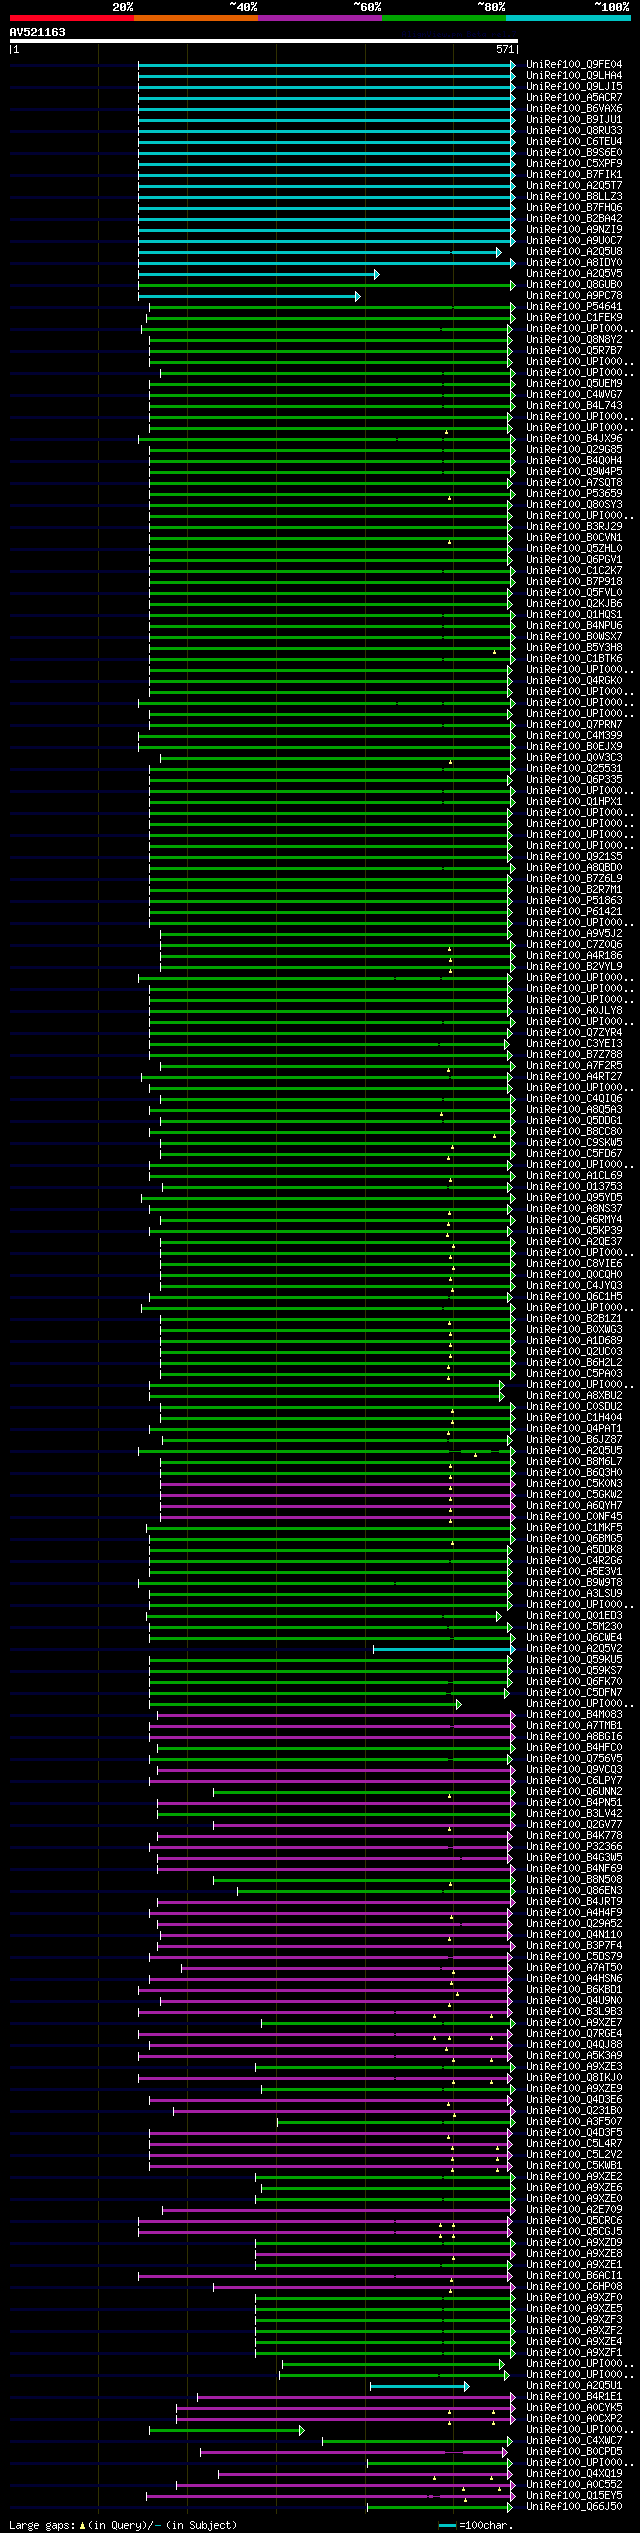Select hit label UniRef100_Q15EY5

tap(574, 2496)
